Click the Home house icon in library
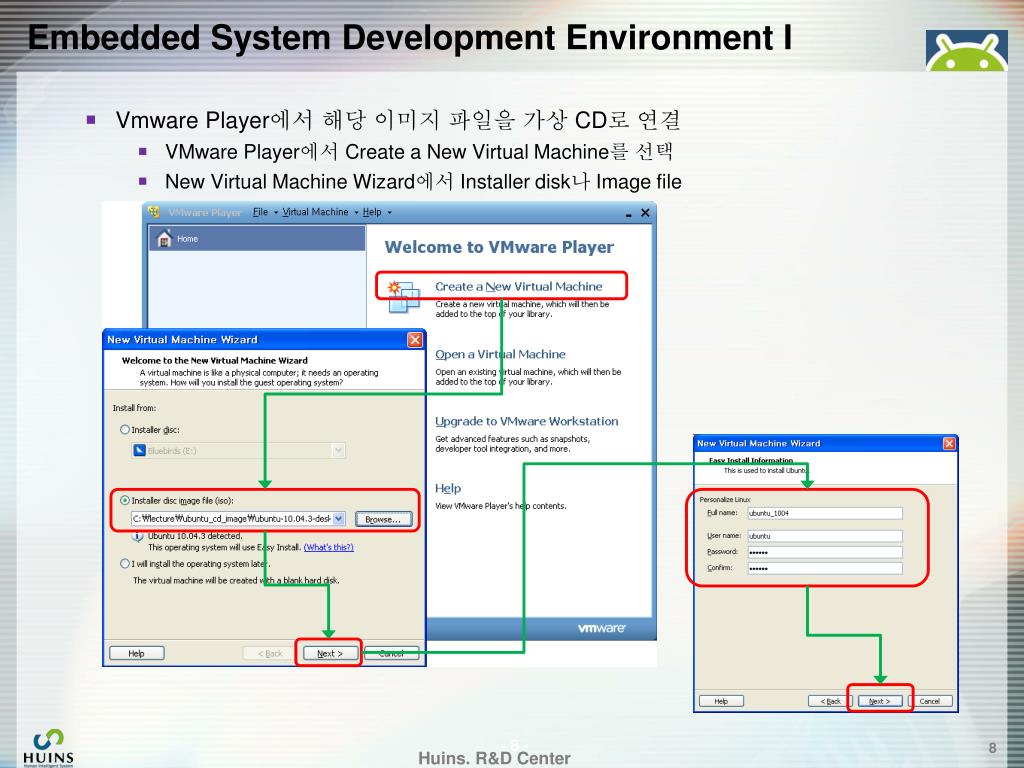This screenshot has width=1024, height=768. coord(165,239)
